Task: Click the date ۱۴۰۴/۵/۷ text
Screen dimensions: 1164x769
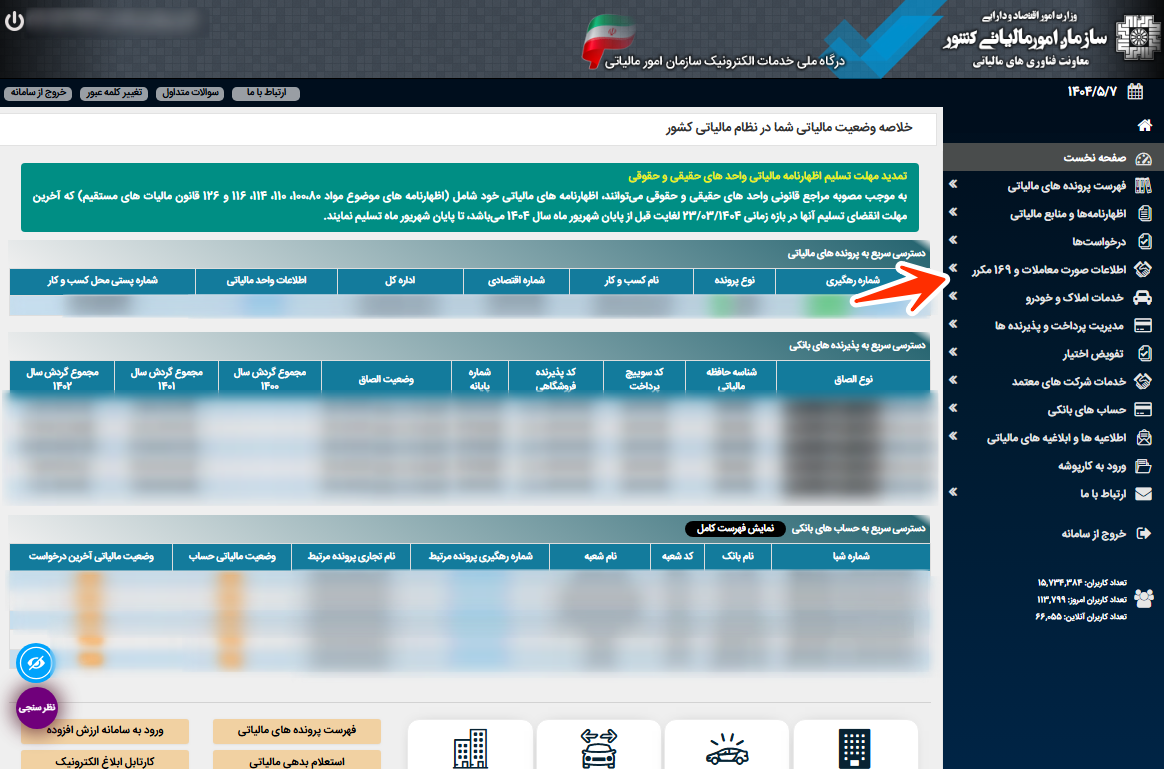Action: click(1092, 92)
